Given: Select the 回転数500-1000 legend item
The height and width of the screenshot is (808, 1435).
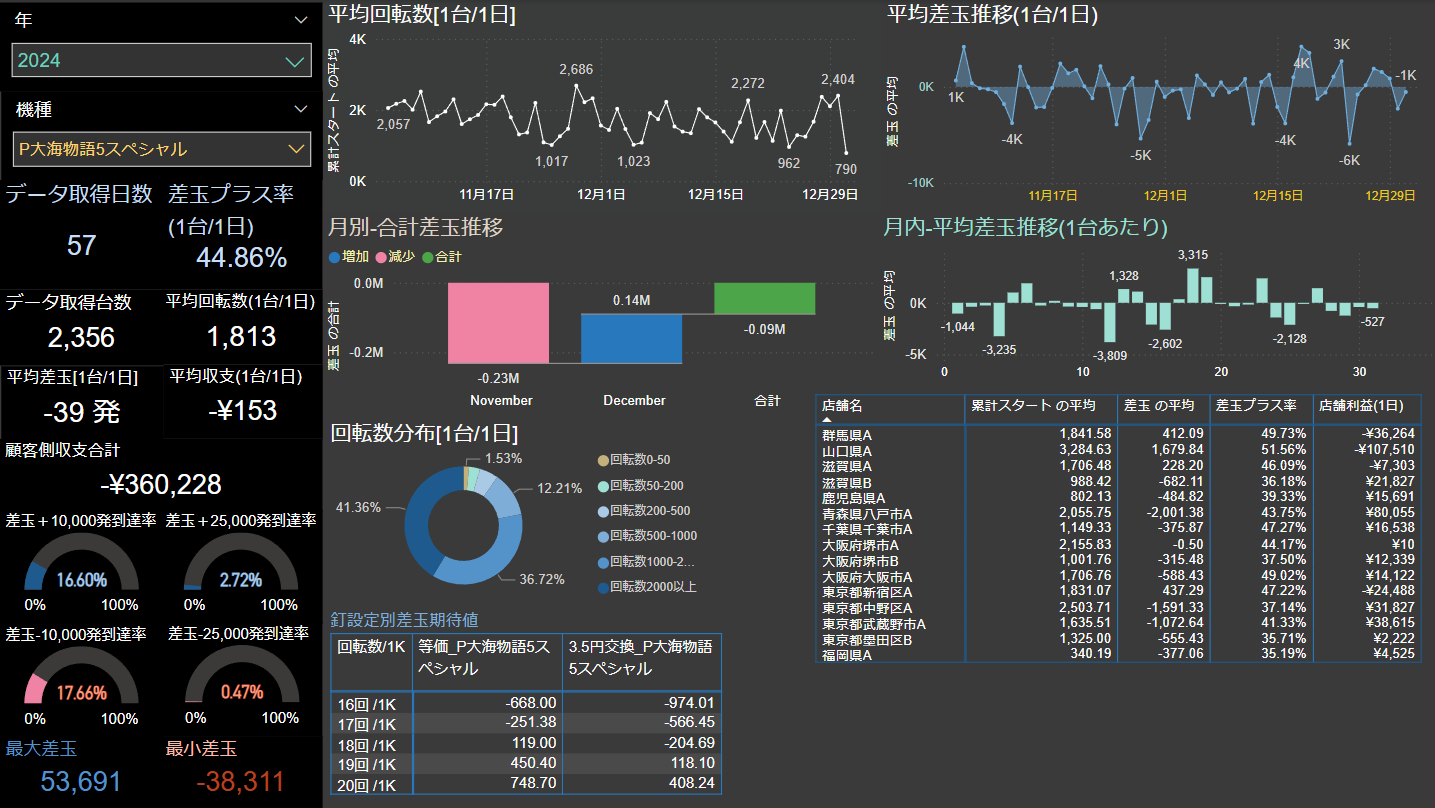Looking at the screenshot, I should 602,536.
